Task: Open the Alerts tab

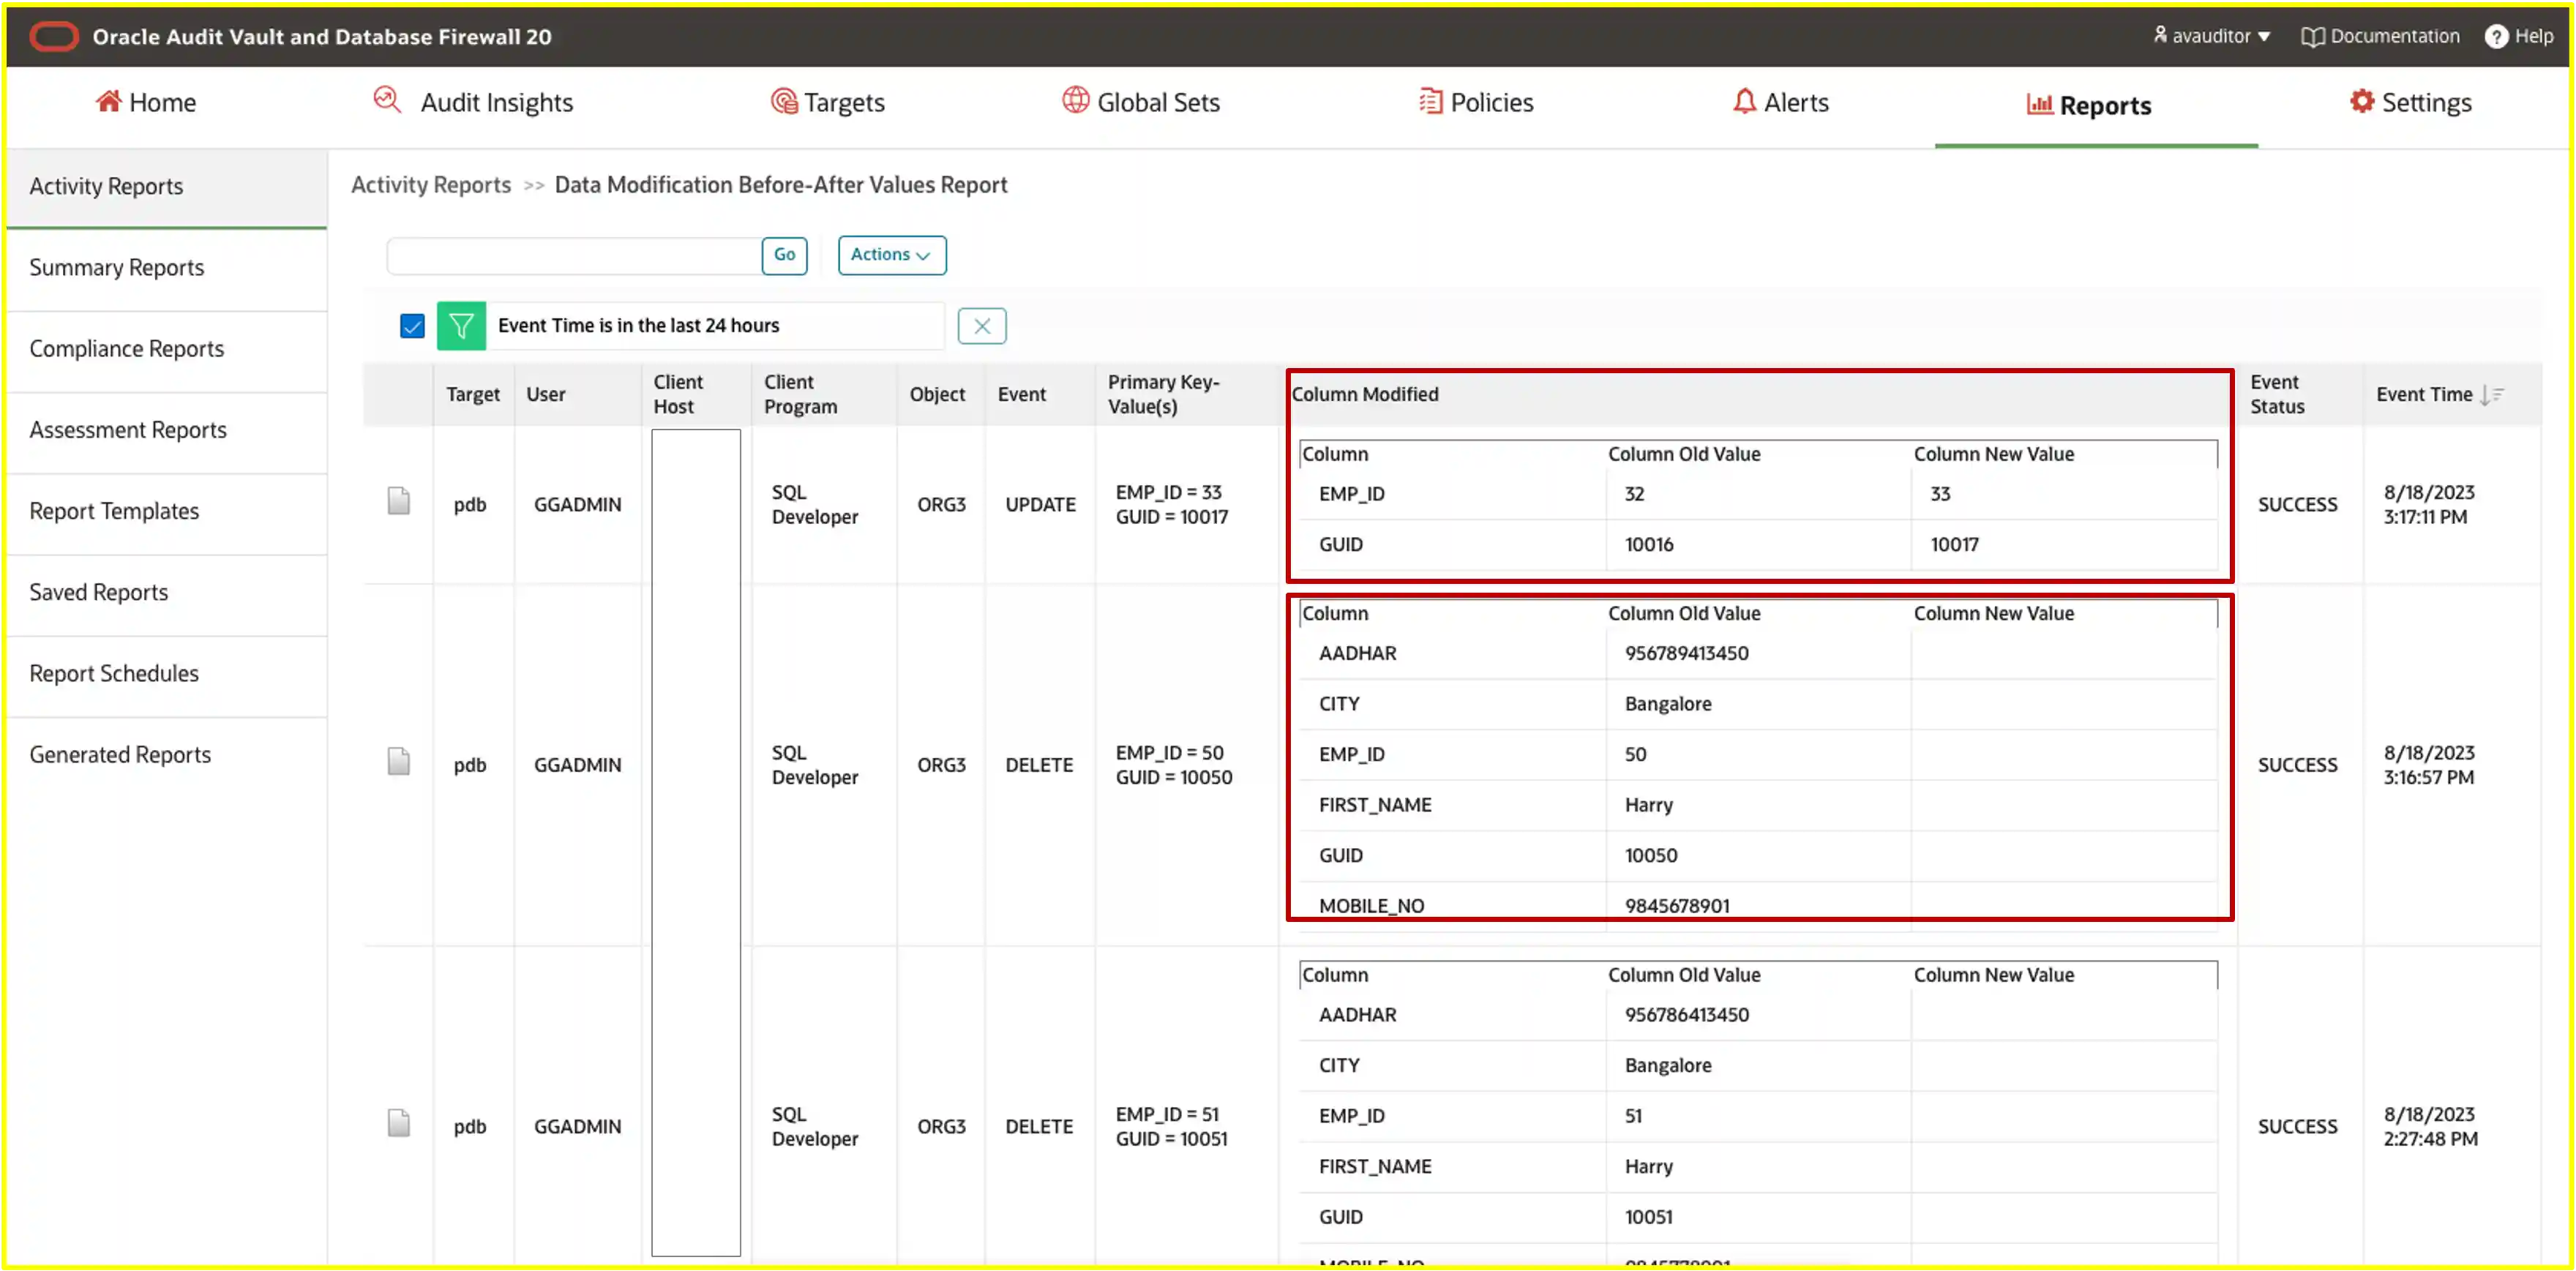Action: (x=1781, y=102)
